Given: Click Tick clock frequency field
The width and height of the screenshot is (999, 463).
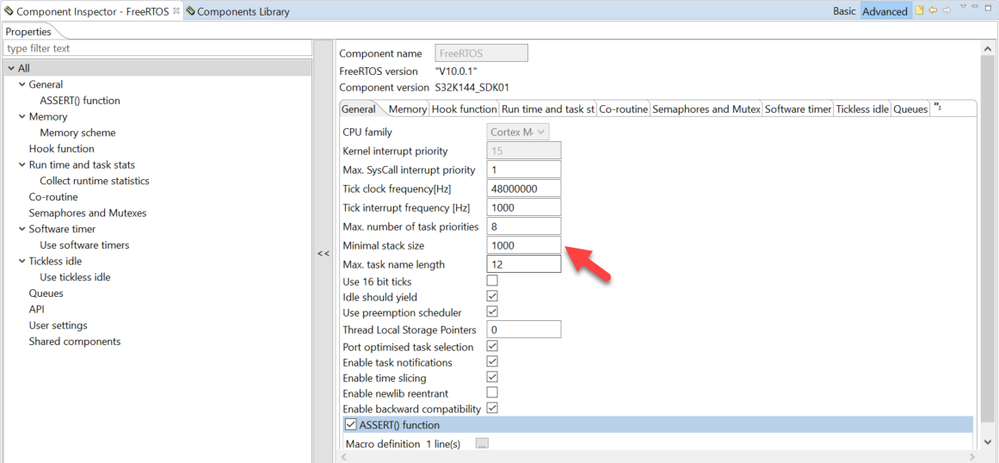Looking at the screenshot, I should point(524,189).
